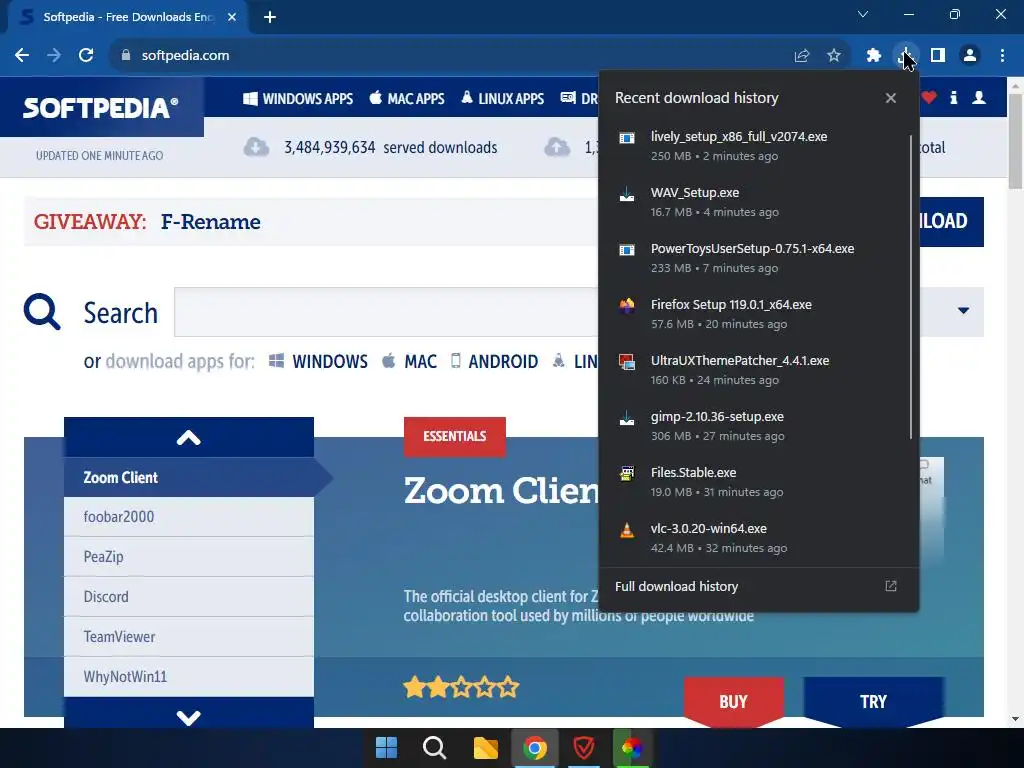The width and height of the screenshot is (1024, 768).
Task: Click the browser forward arrow
Action: (x=54, y=56)
